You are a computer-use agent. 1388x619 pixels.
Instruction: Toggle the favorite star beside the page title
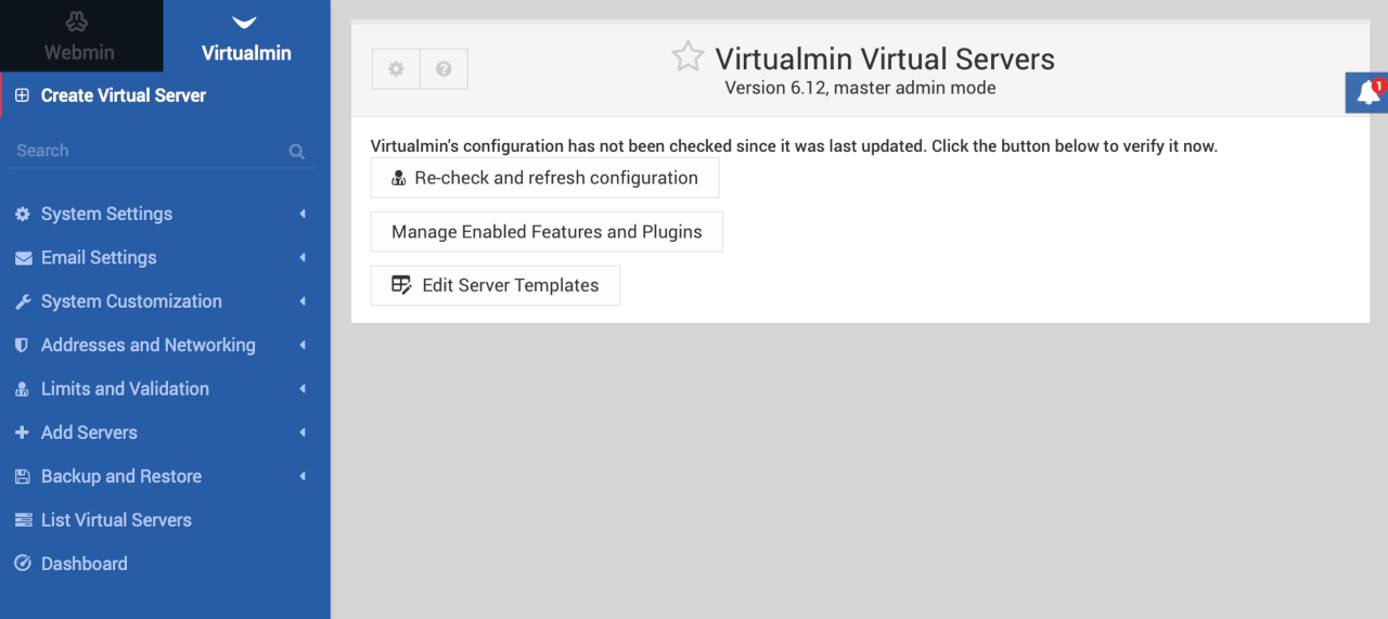[x=688, y=58]
